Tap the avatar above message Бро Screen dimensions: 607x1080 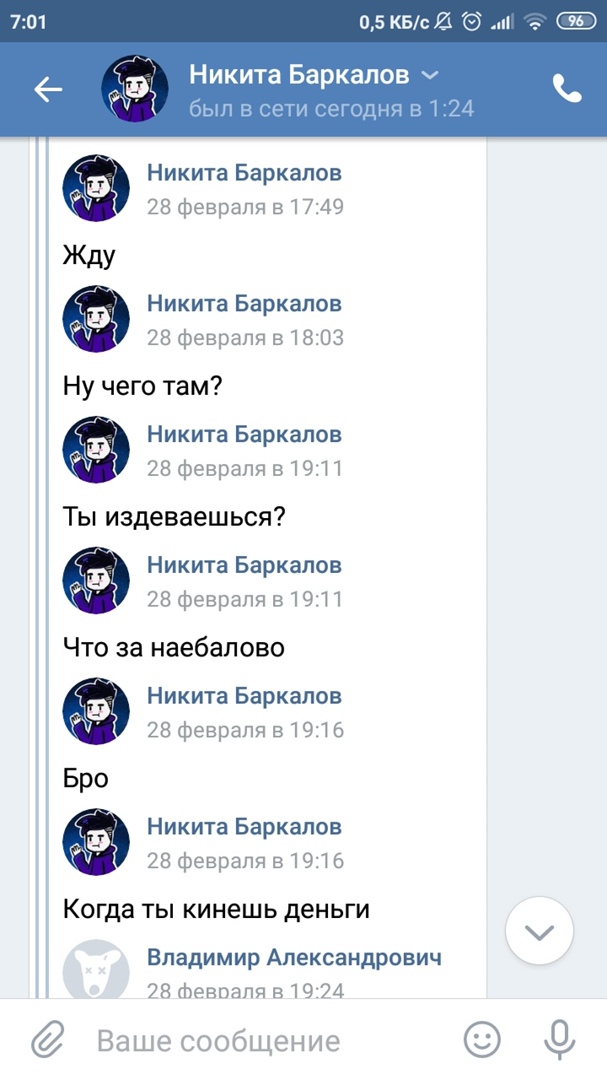pyautogui.click(x=96, y=712)
